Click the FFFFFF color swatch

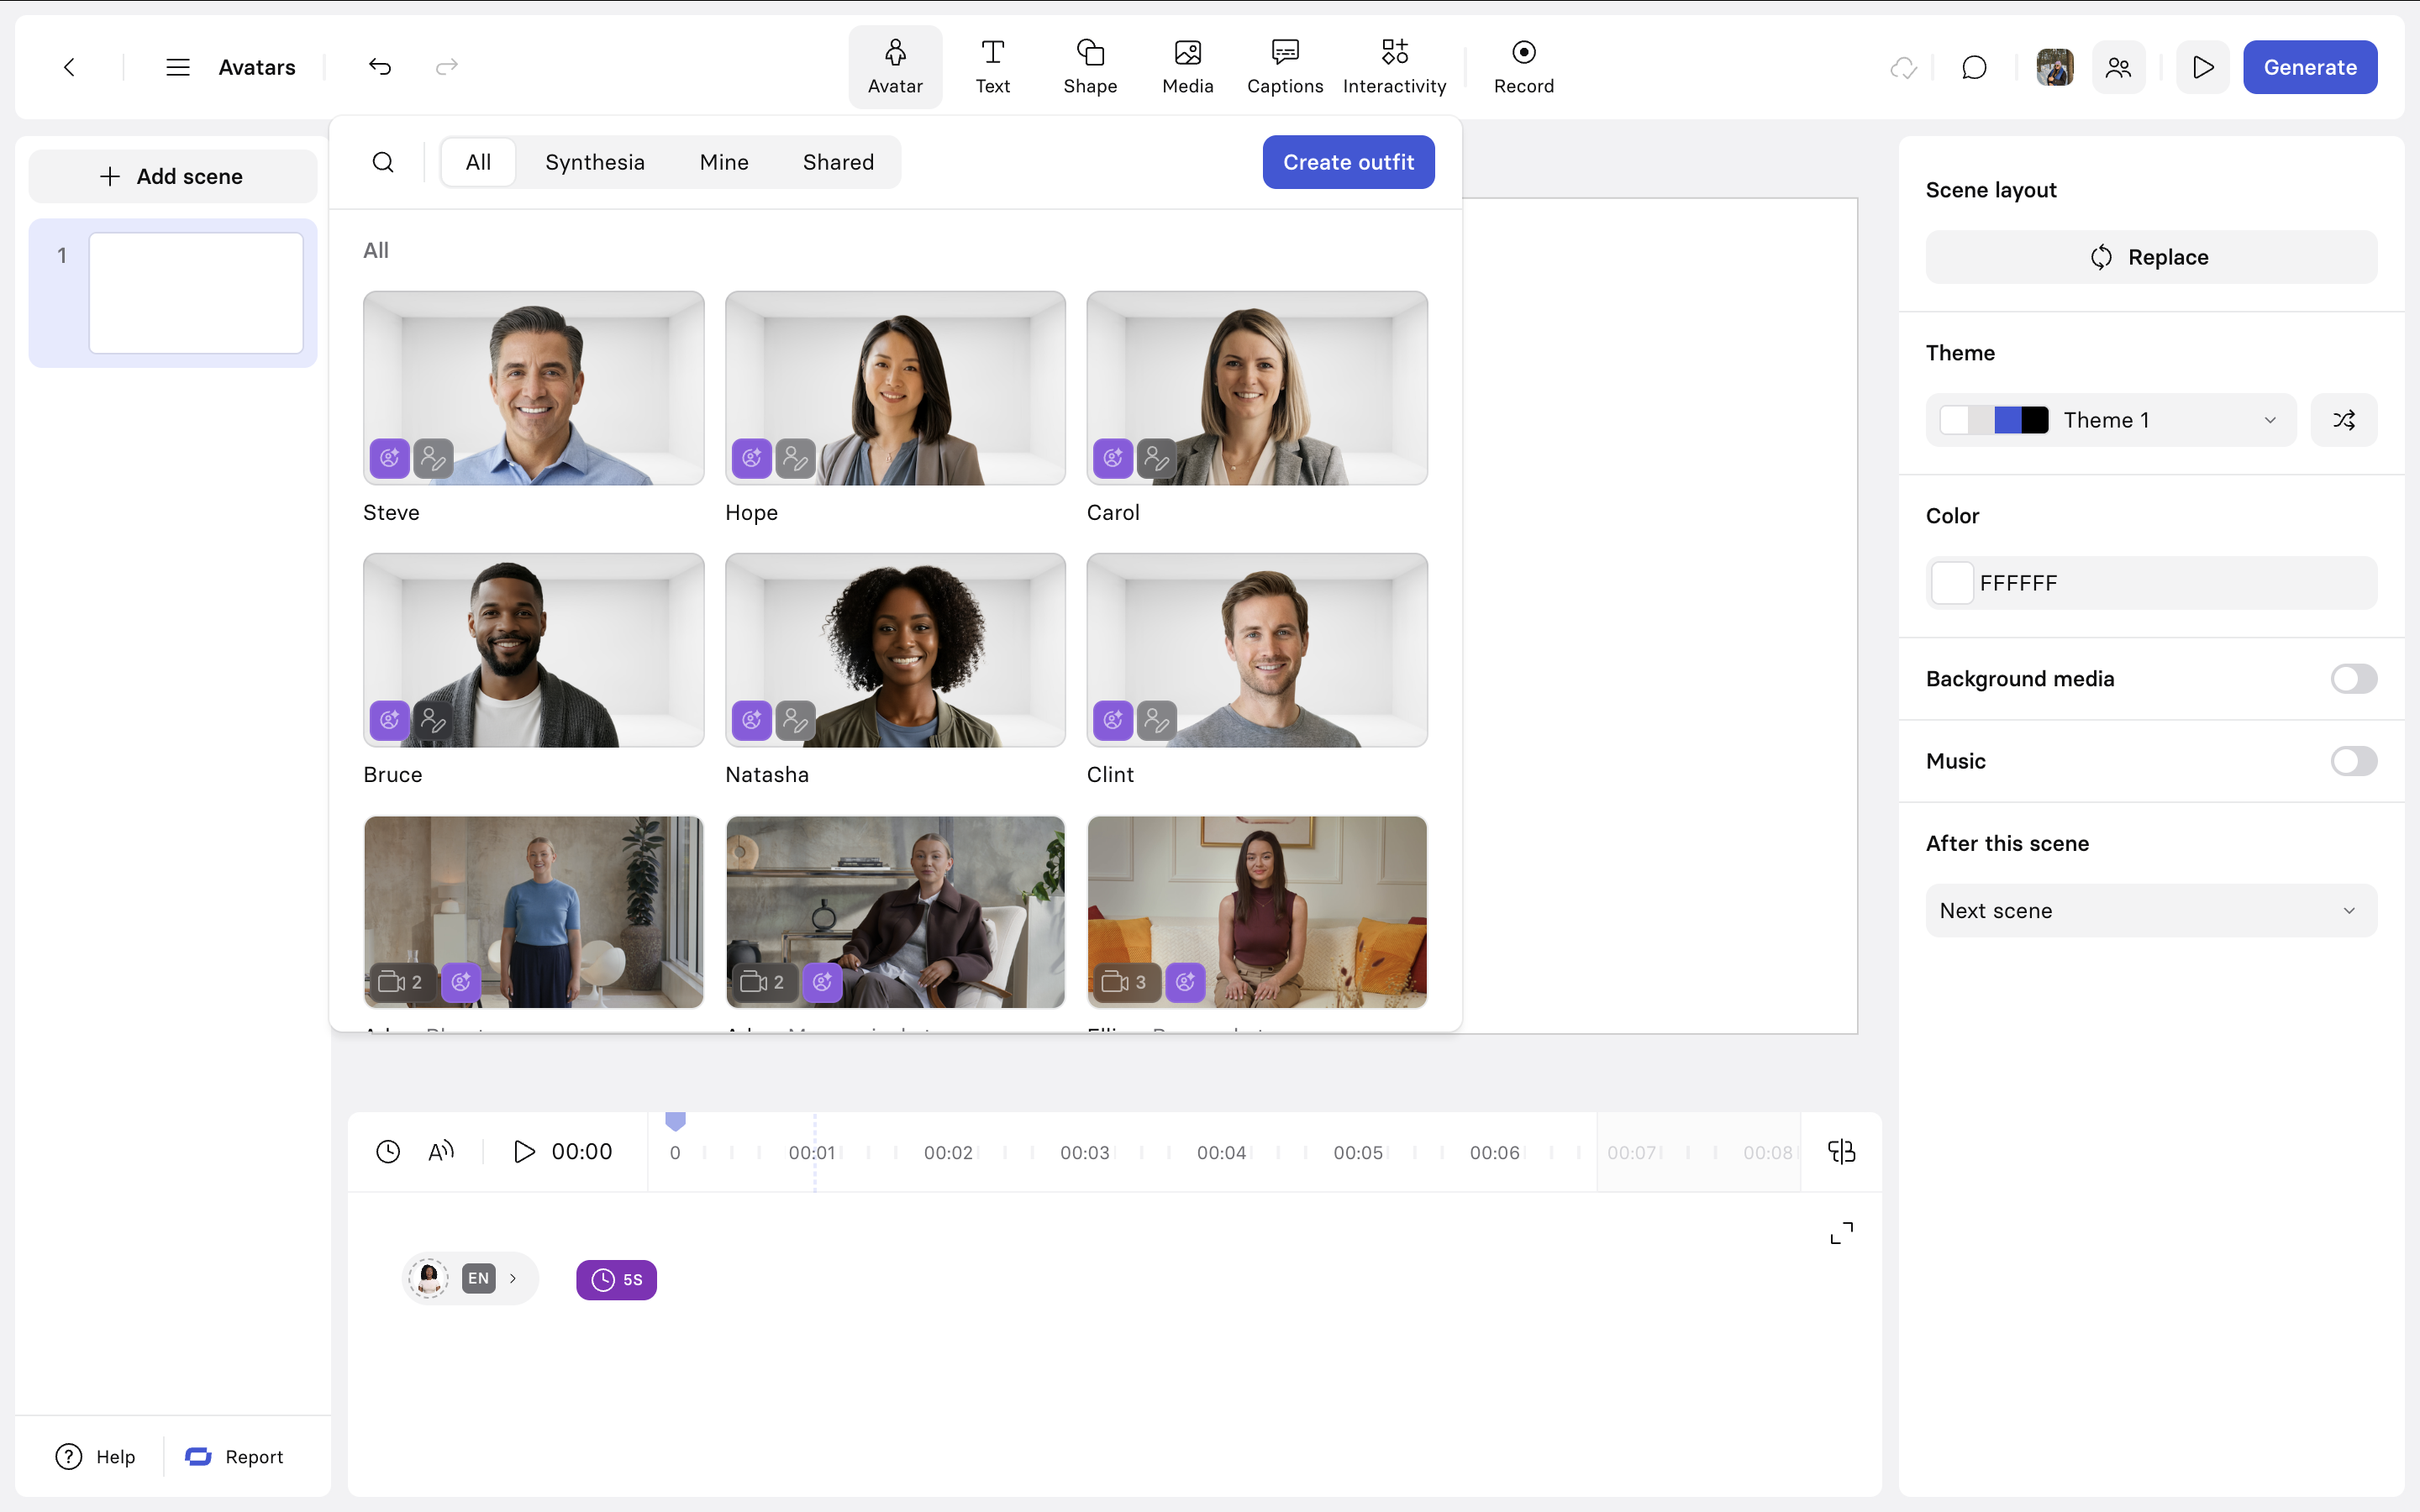1952,583
